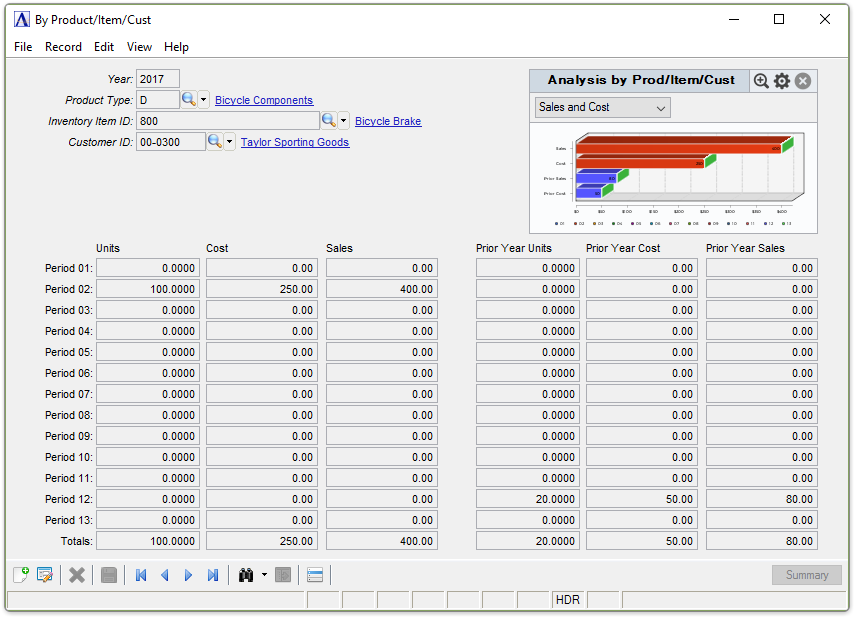Go to the first record
The image size is (858, 620).
[141, 575]
